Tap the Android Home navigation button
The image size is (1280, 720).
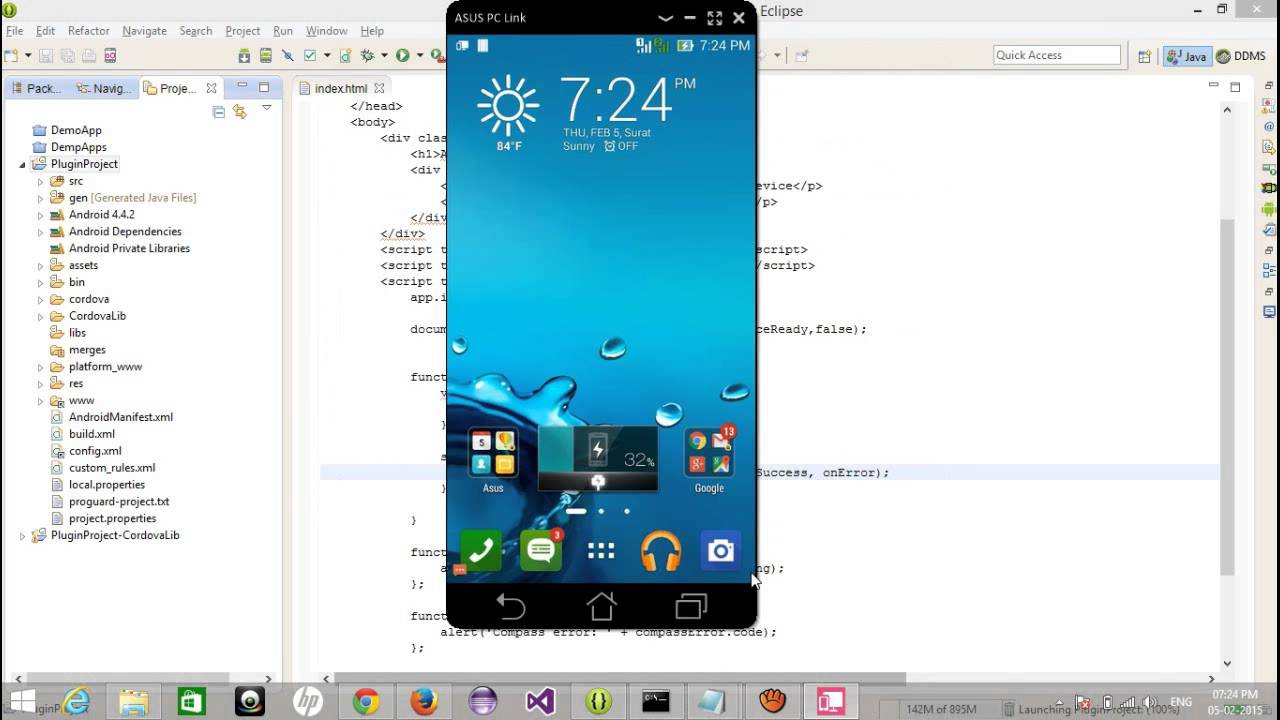[601, 606]
